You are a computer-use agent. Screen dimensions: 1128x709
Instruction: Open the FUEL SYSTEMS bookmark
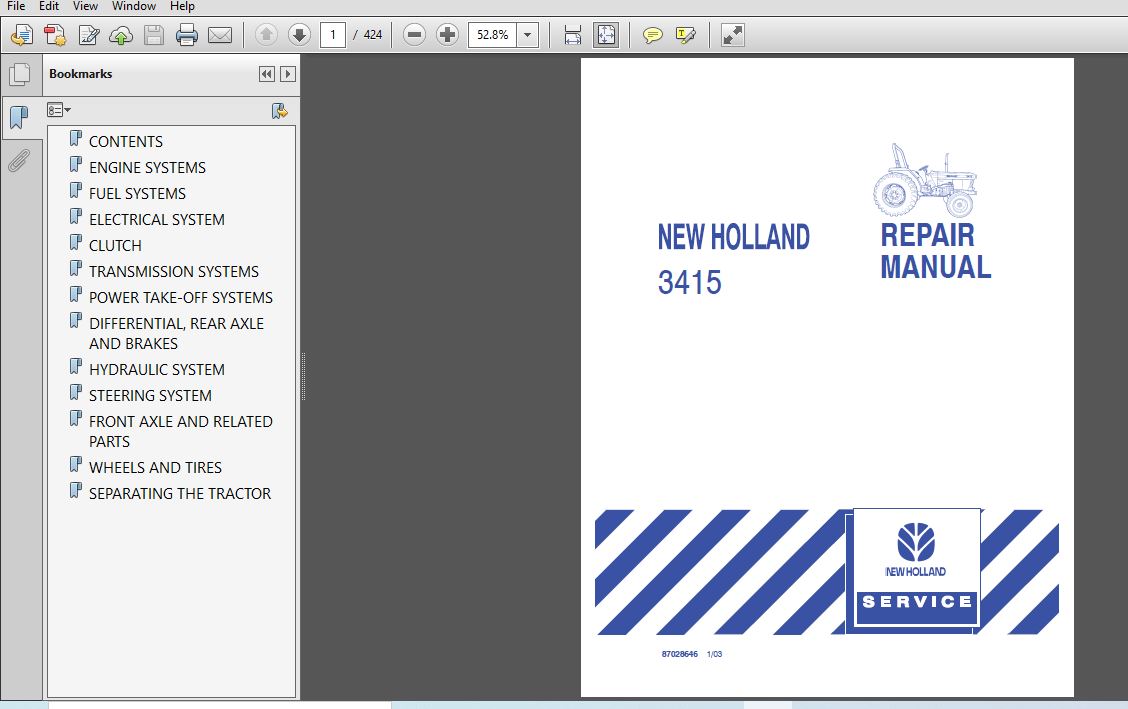coord(137,193)
